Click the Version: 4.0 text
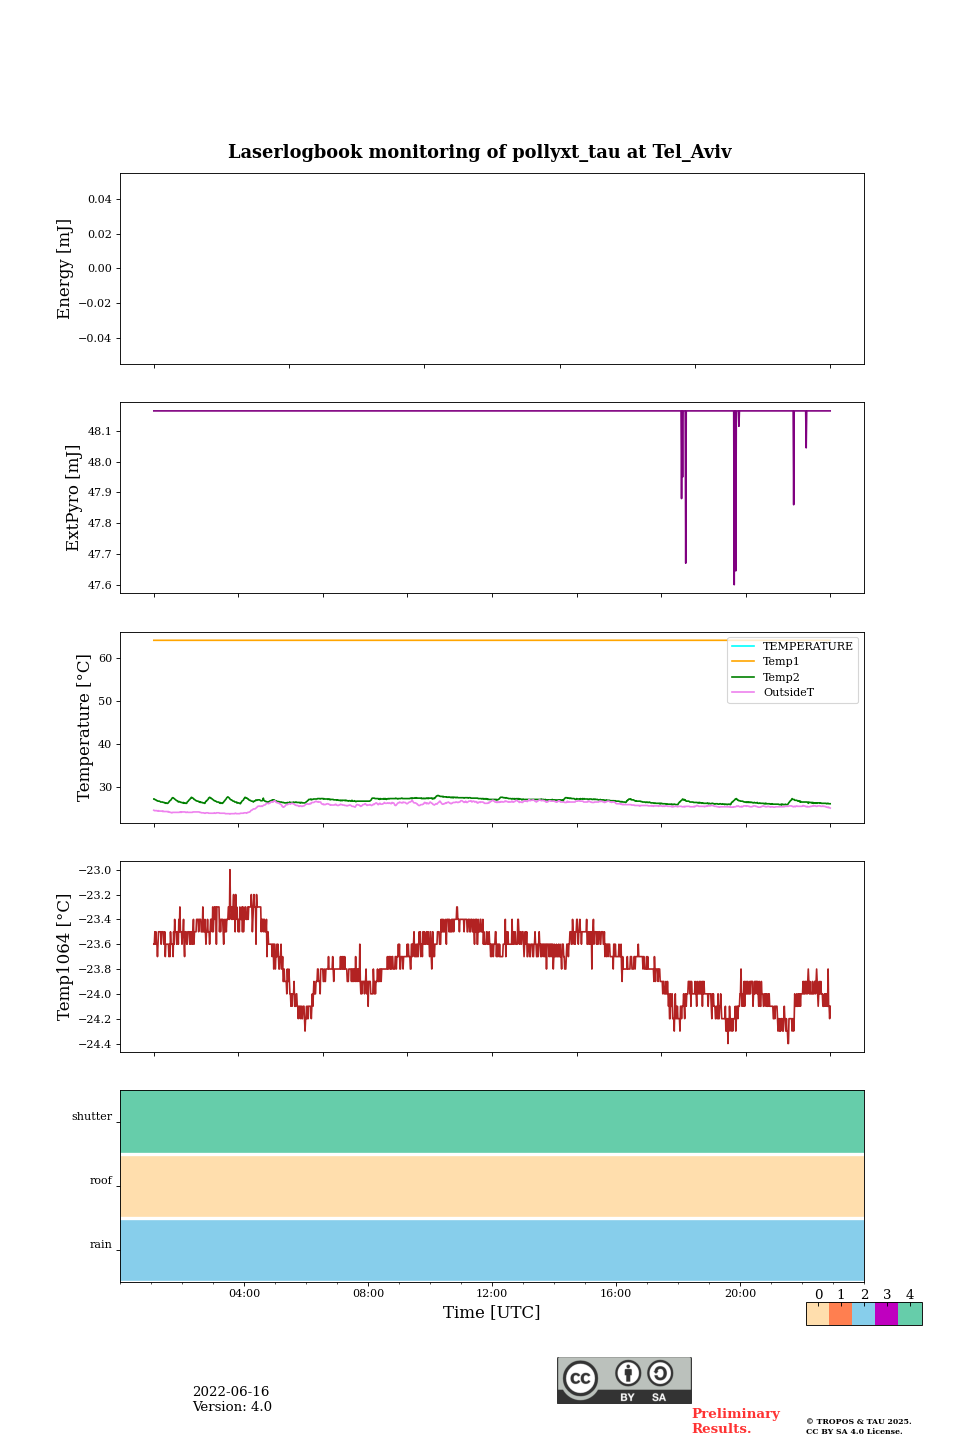This screenshot has height=1440, width=960. pyautogui.click(x=232, y=1407)
